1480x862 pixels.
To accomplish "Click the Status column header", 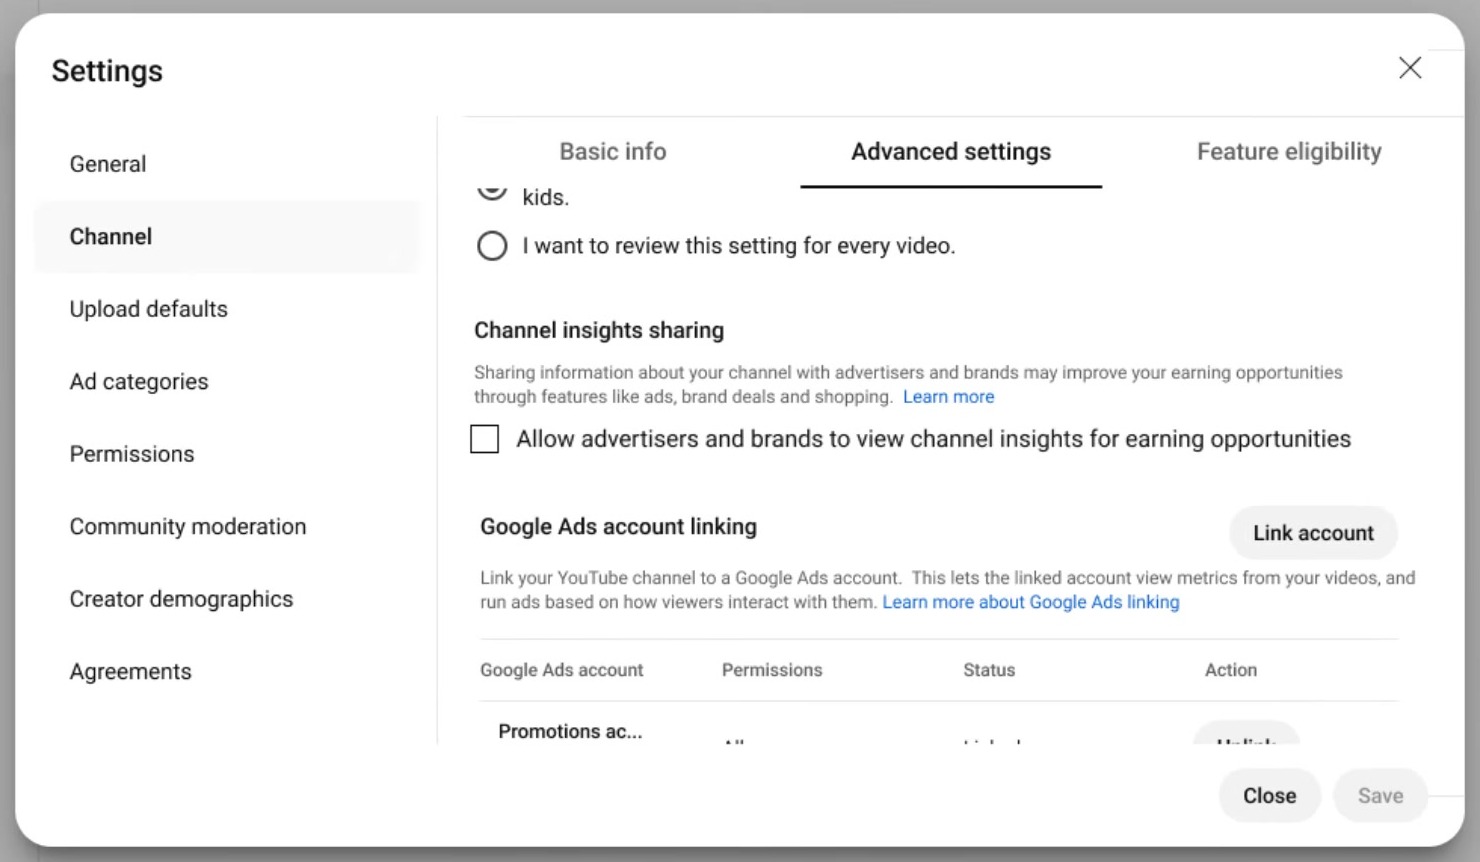I will coord(989,670).
